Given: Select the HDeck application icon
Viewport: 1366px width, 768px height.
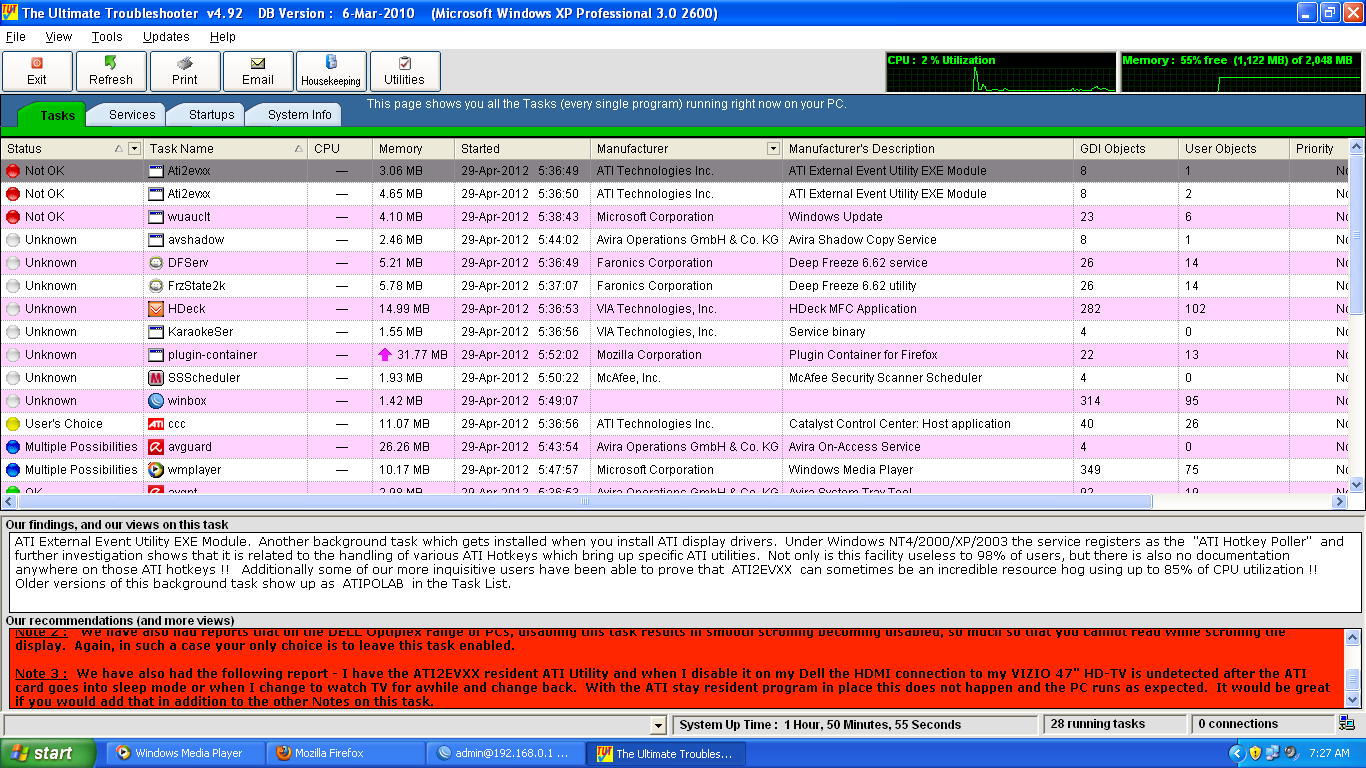Looking at the screenshot, I should 156,309.
